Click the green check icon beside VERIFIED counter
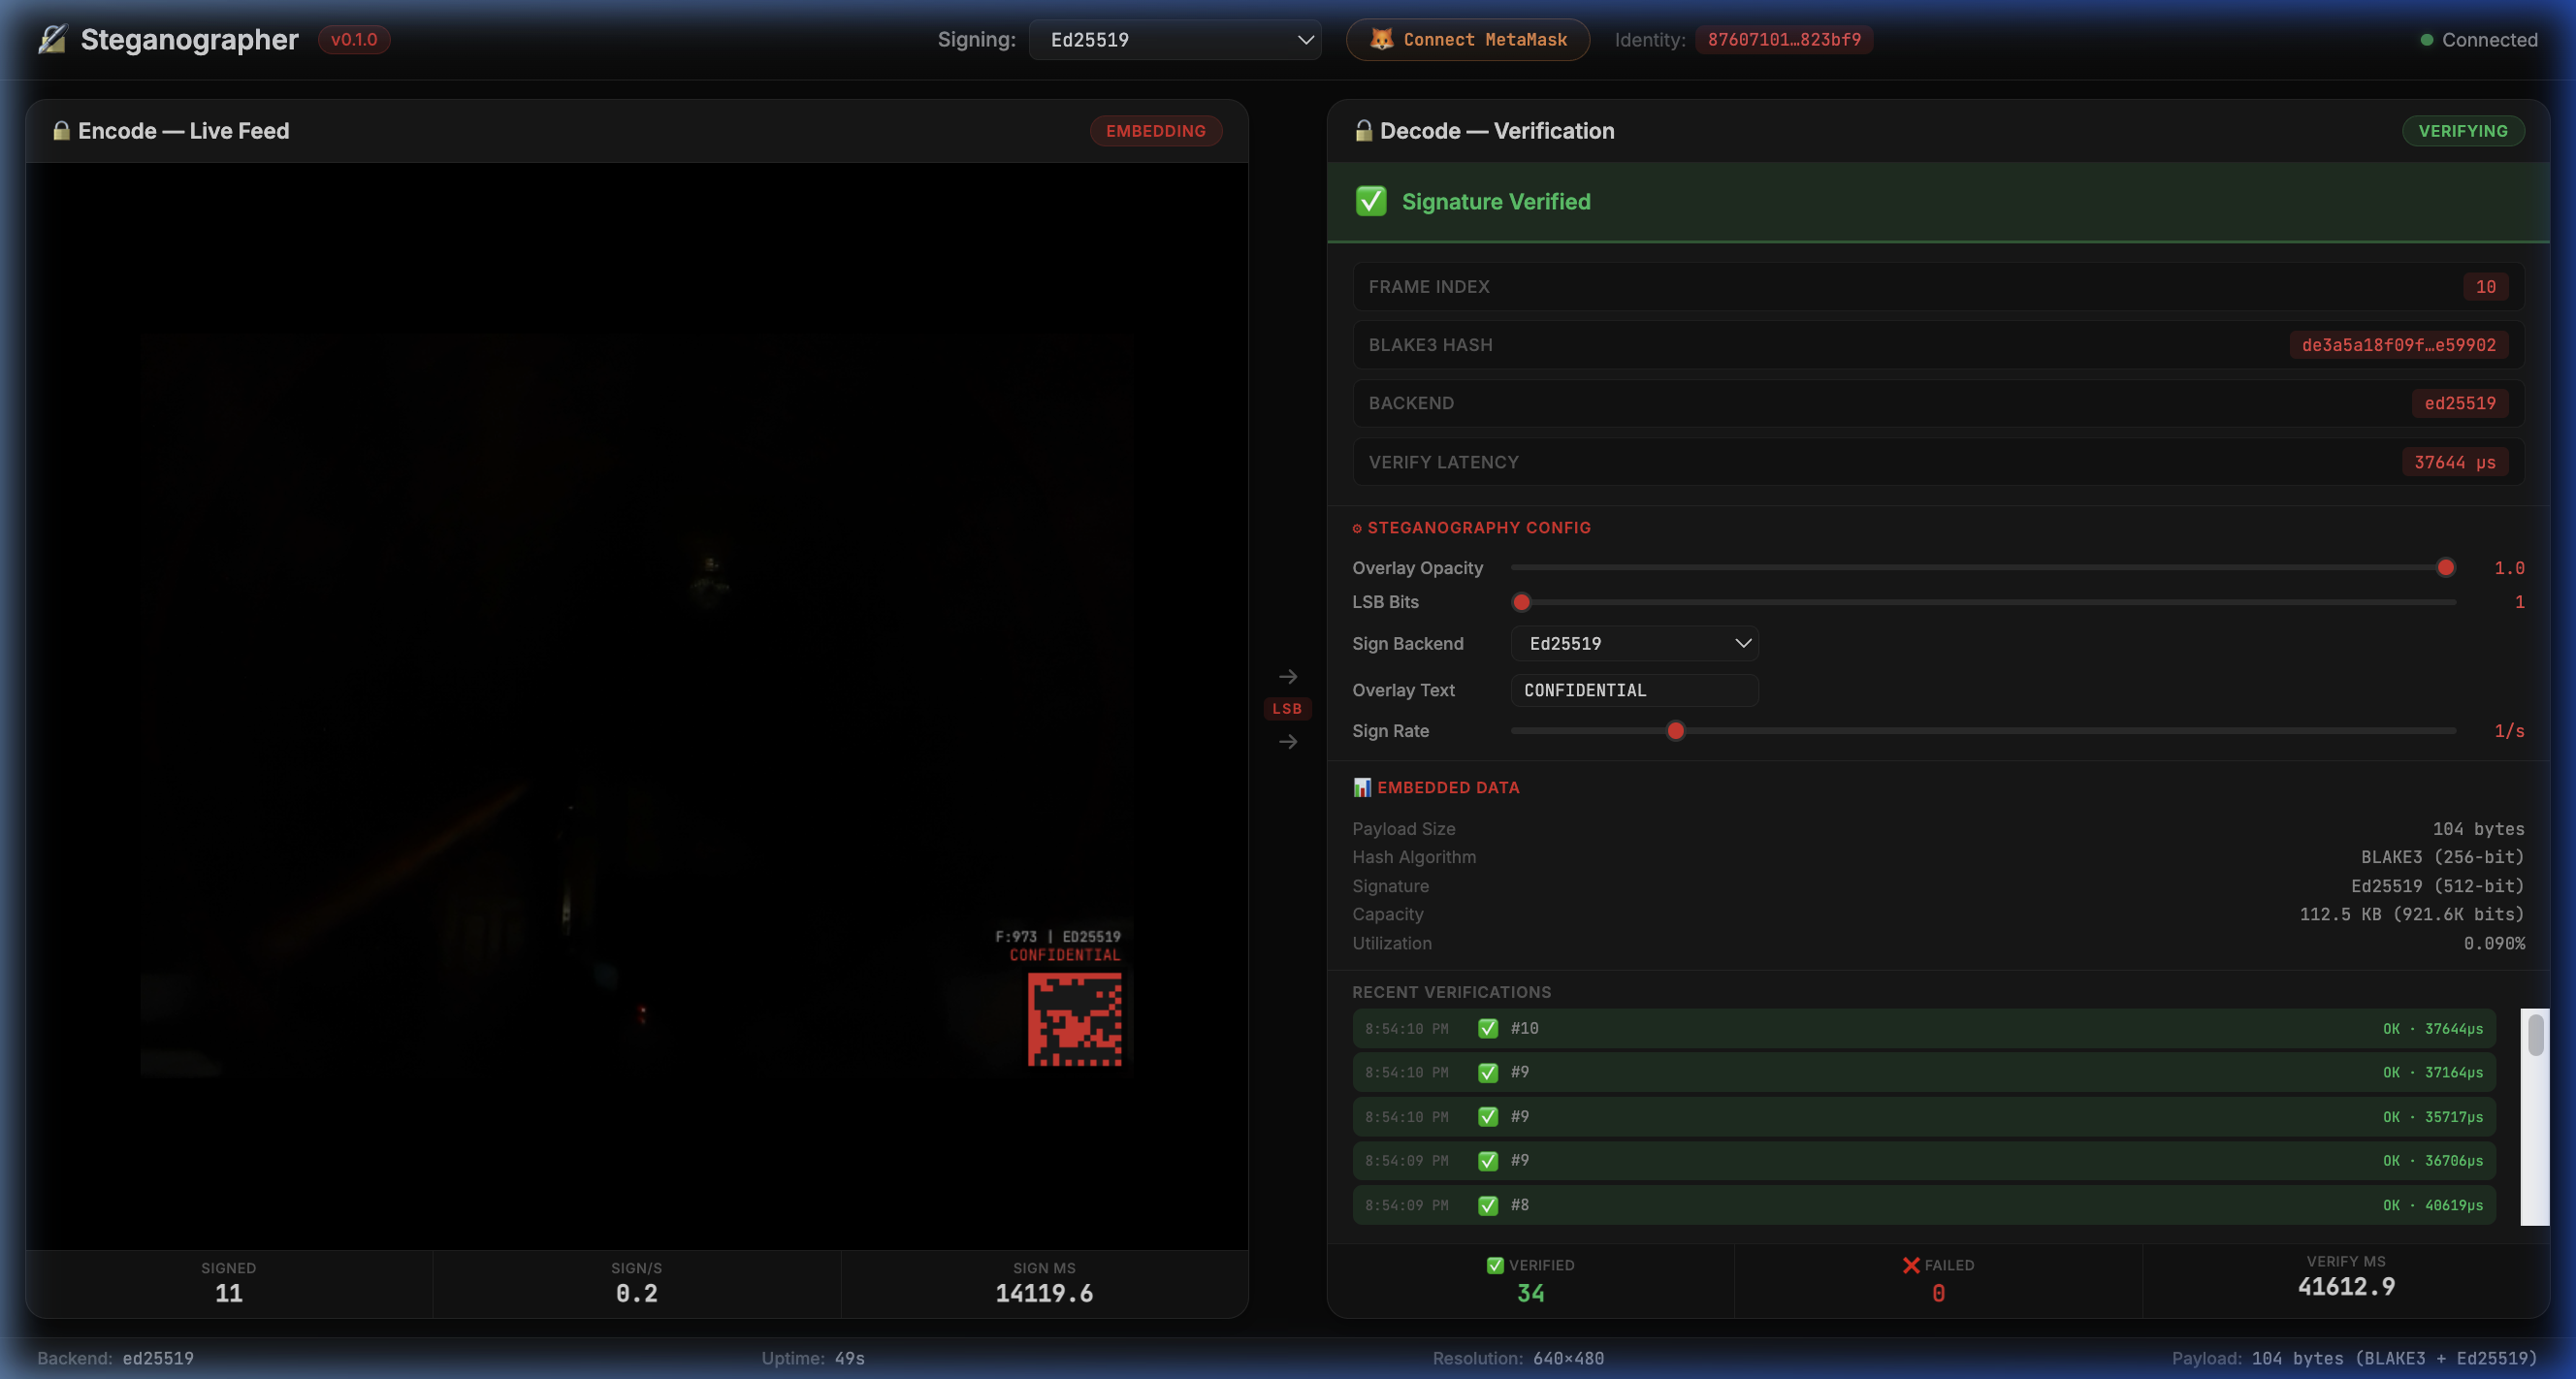 click(x=1495, y=1266)
